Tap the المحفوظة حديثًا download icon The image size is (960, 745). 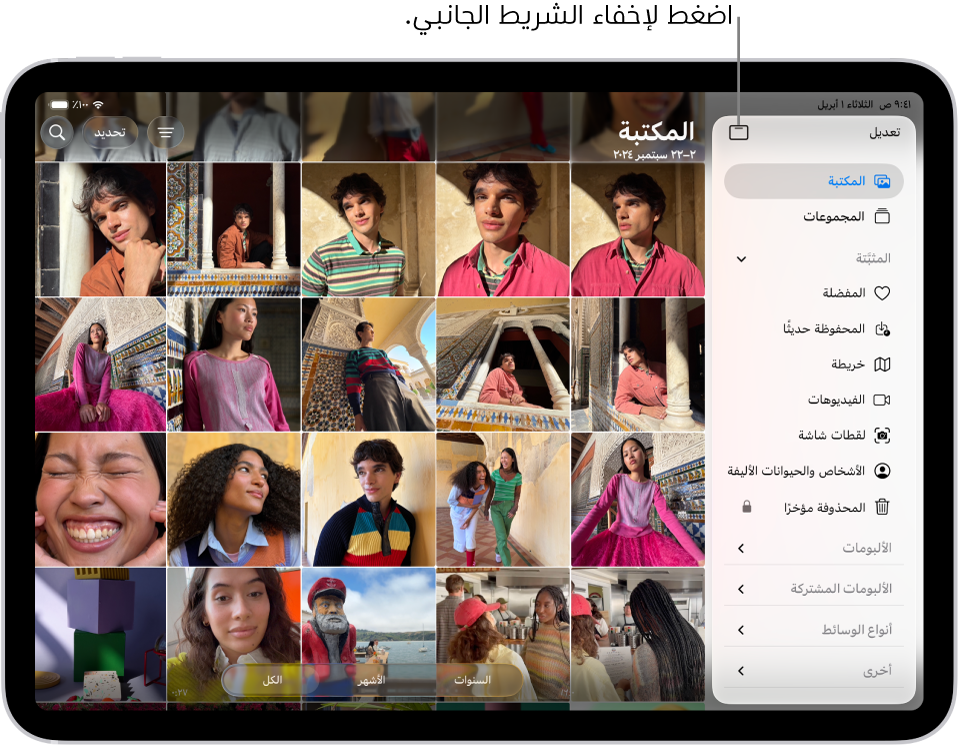882,329
